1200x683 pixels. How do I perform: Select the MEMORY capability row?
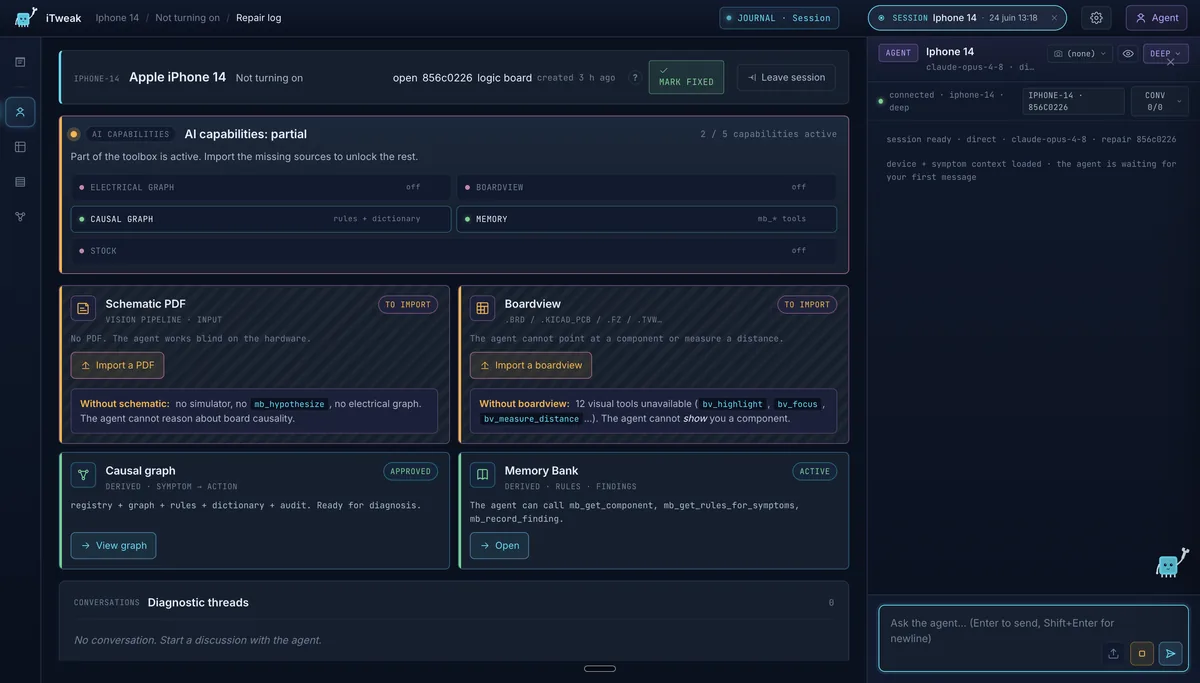click(647, 219)
